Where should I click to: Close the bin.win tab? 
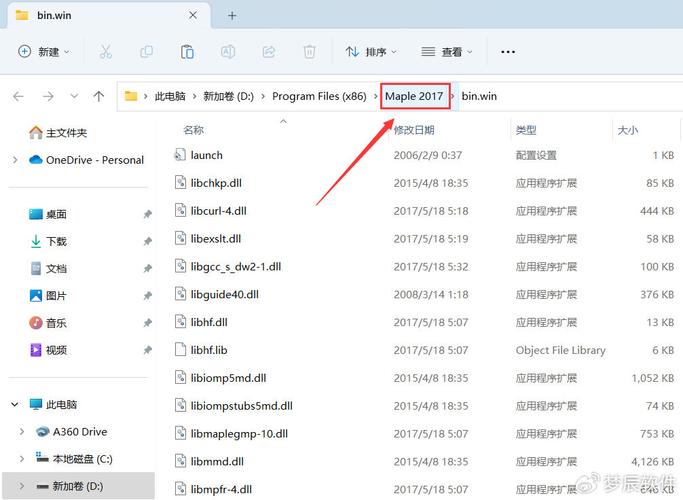click(193, 15)
